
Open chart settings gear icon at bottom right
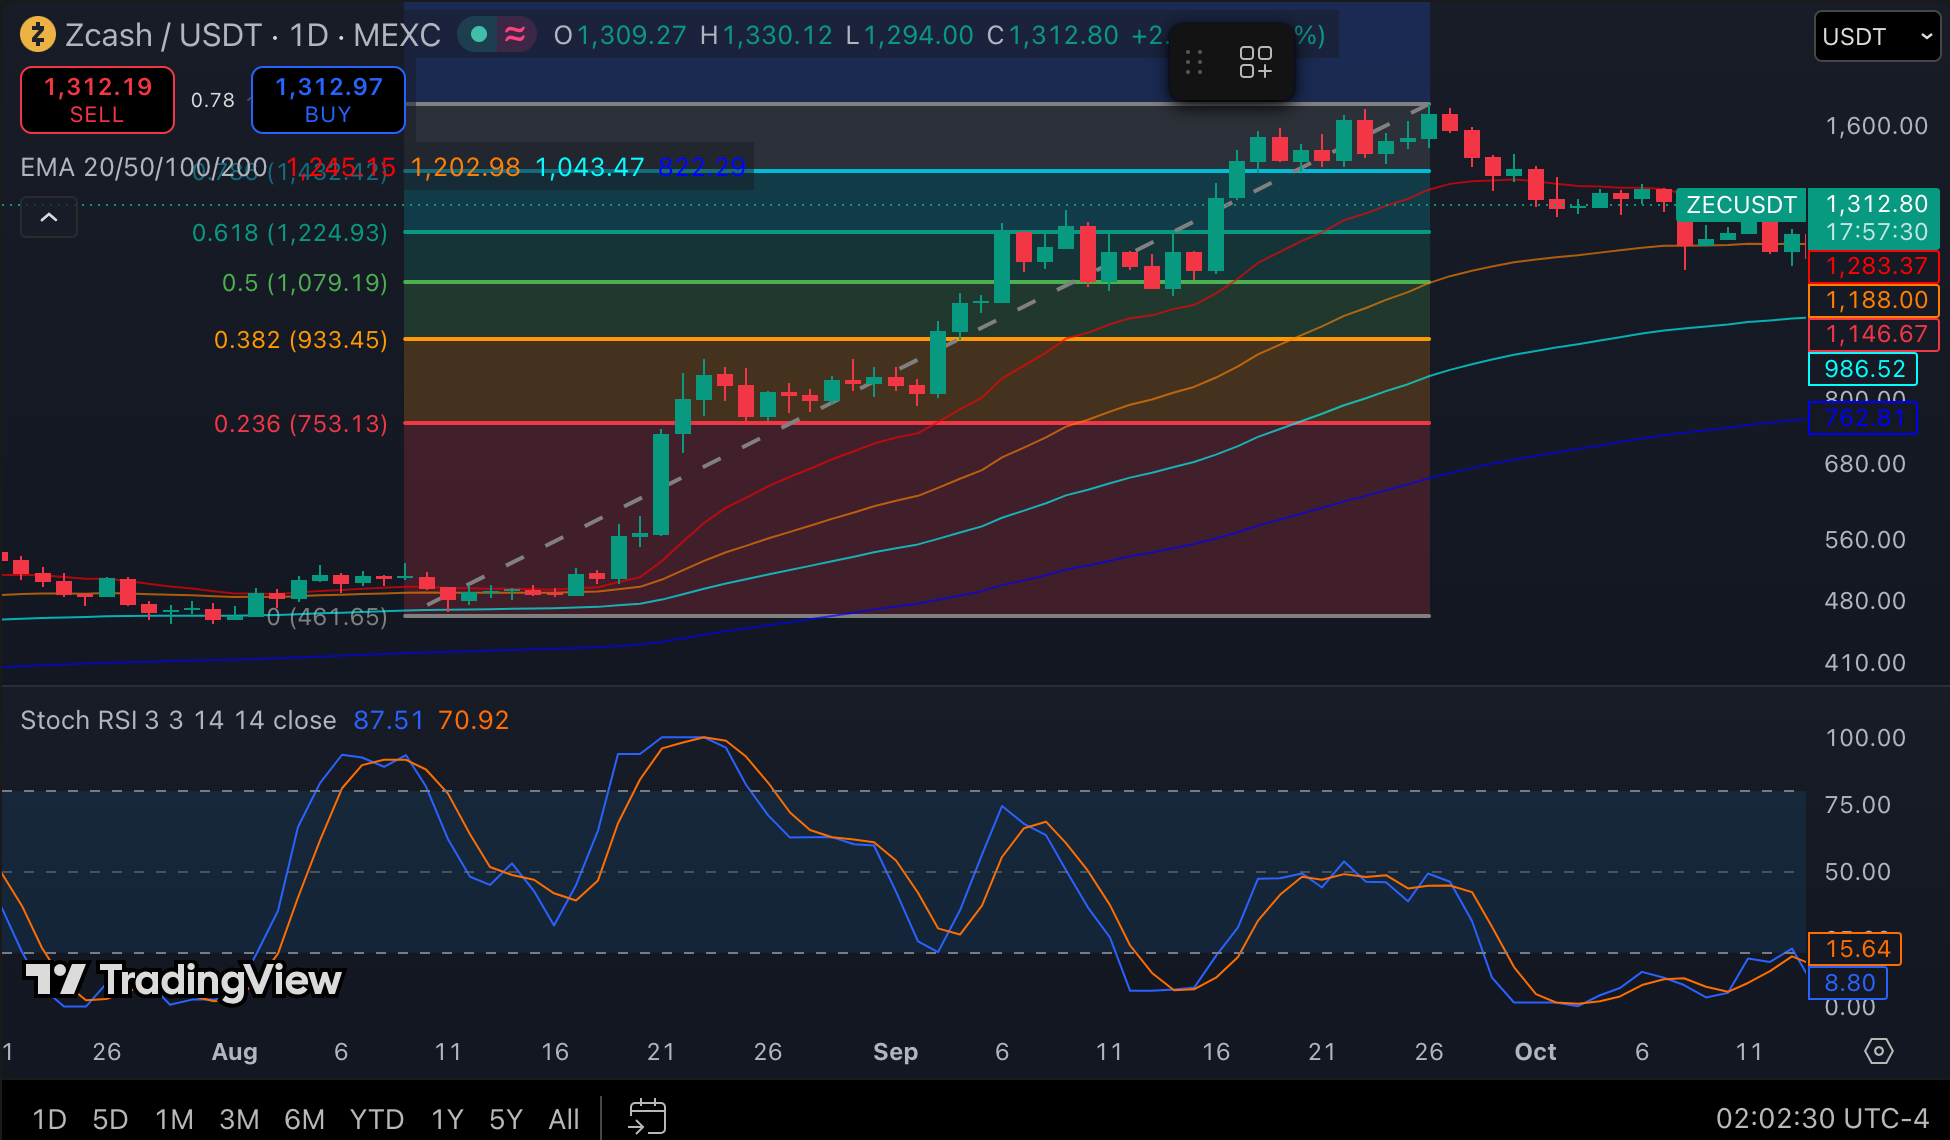tap(1879, 1051)
